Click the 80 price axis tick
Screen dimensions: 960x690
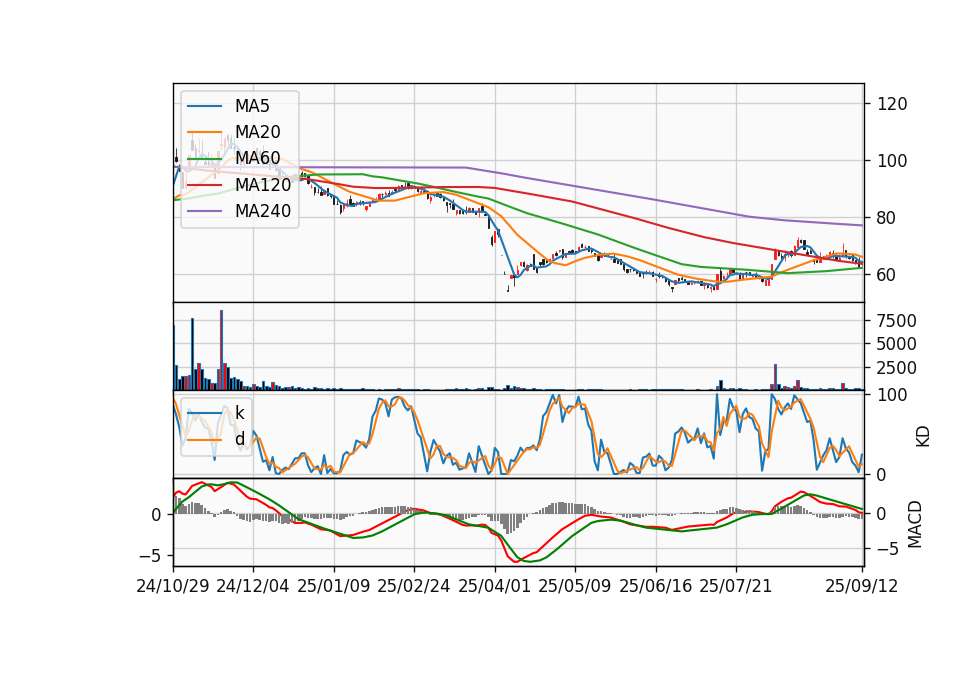pos(887,218)
